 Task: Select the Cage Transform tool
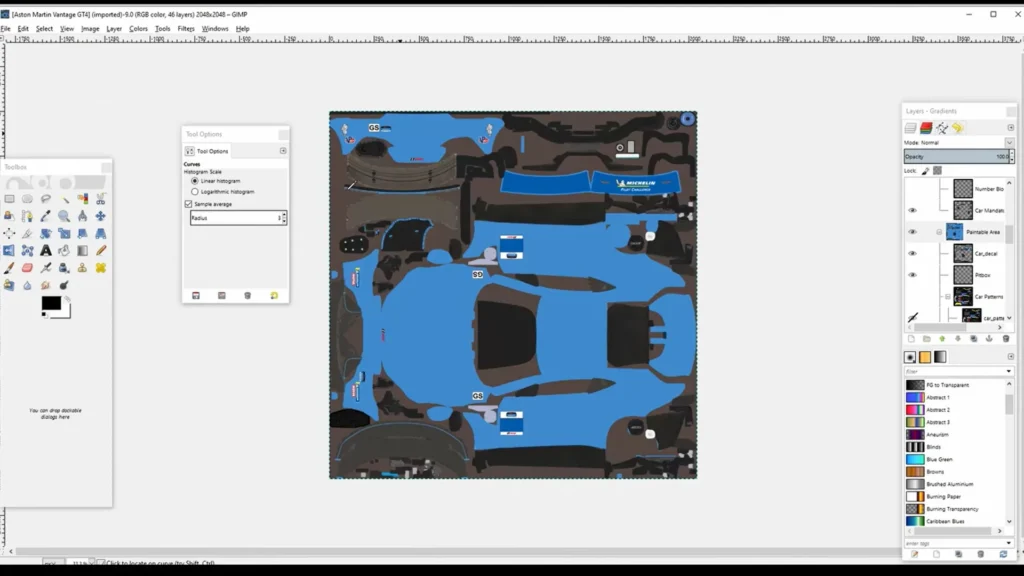click(27, 251)
